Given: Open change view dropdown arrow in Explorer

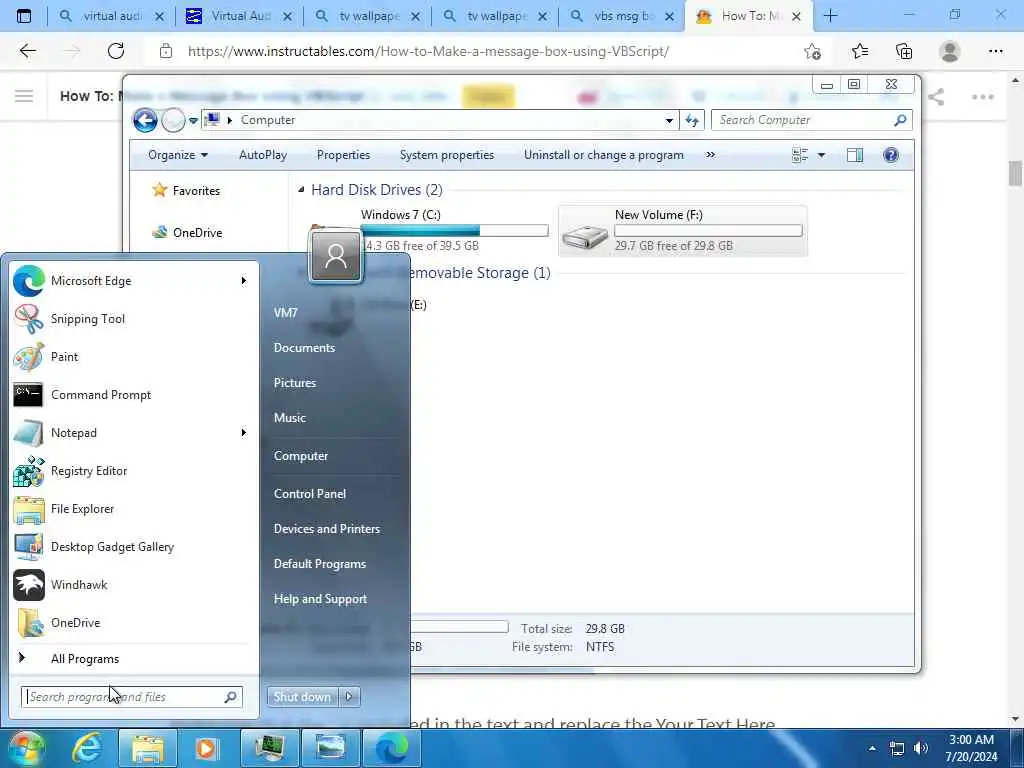Looking at the screenshot, I should [822, 155].
